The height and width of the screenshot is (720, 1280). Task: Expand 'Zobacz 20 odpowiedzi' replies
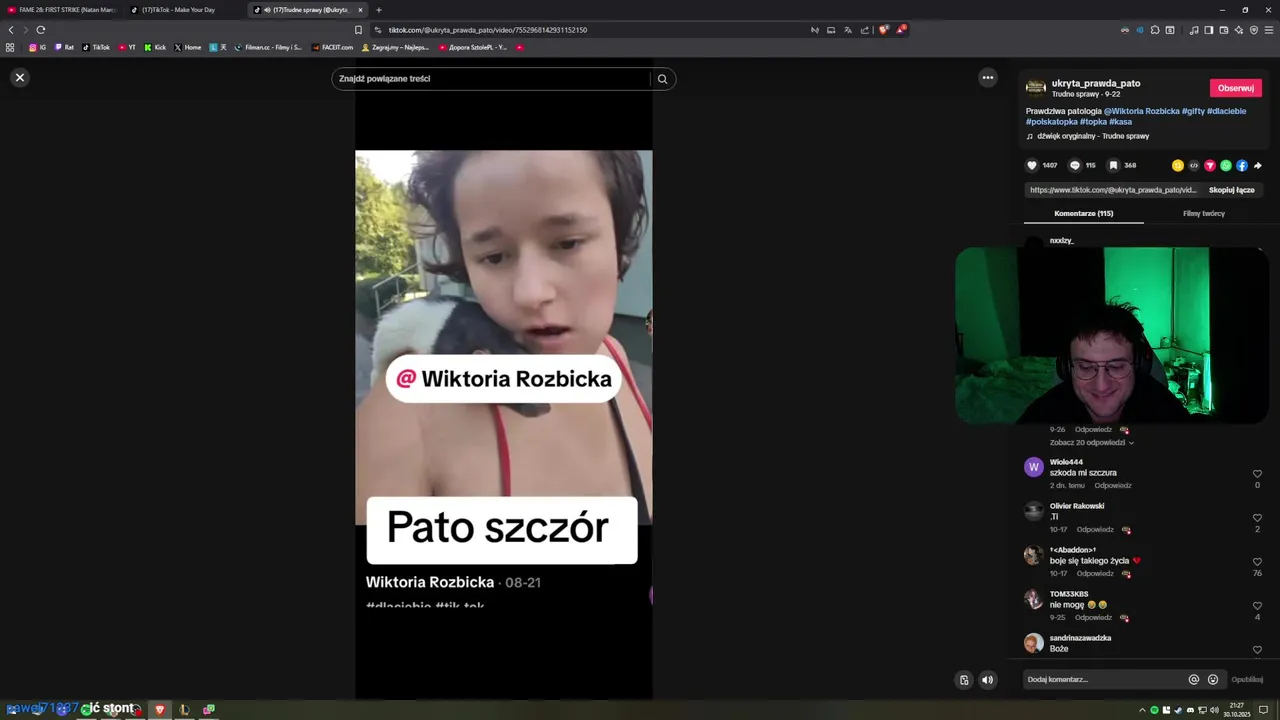click(x=1091, y=442)
